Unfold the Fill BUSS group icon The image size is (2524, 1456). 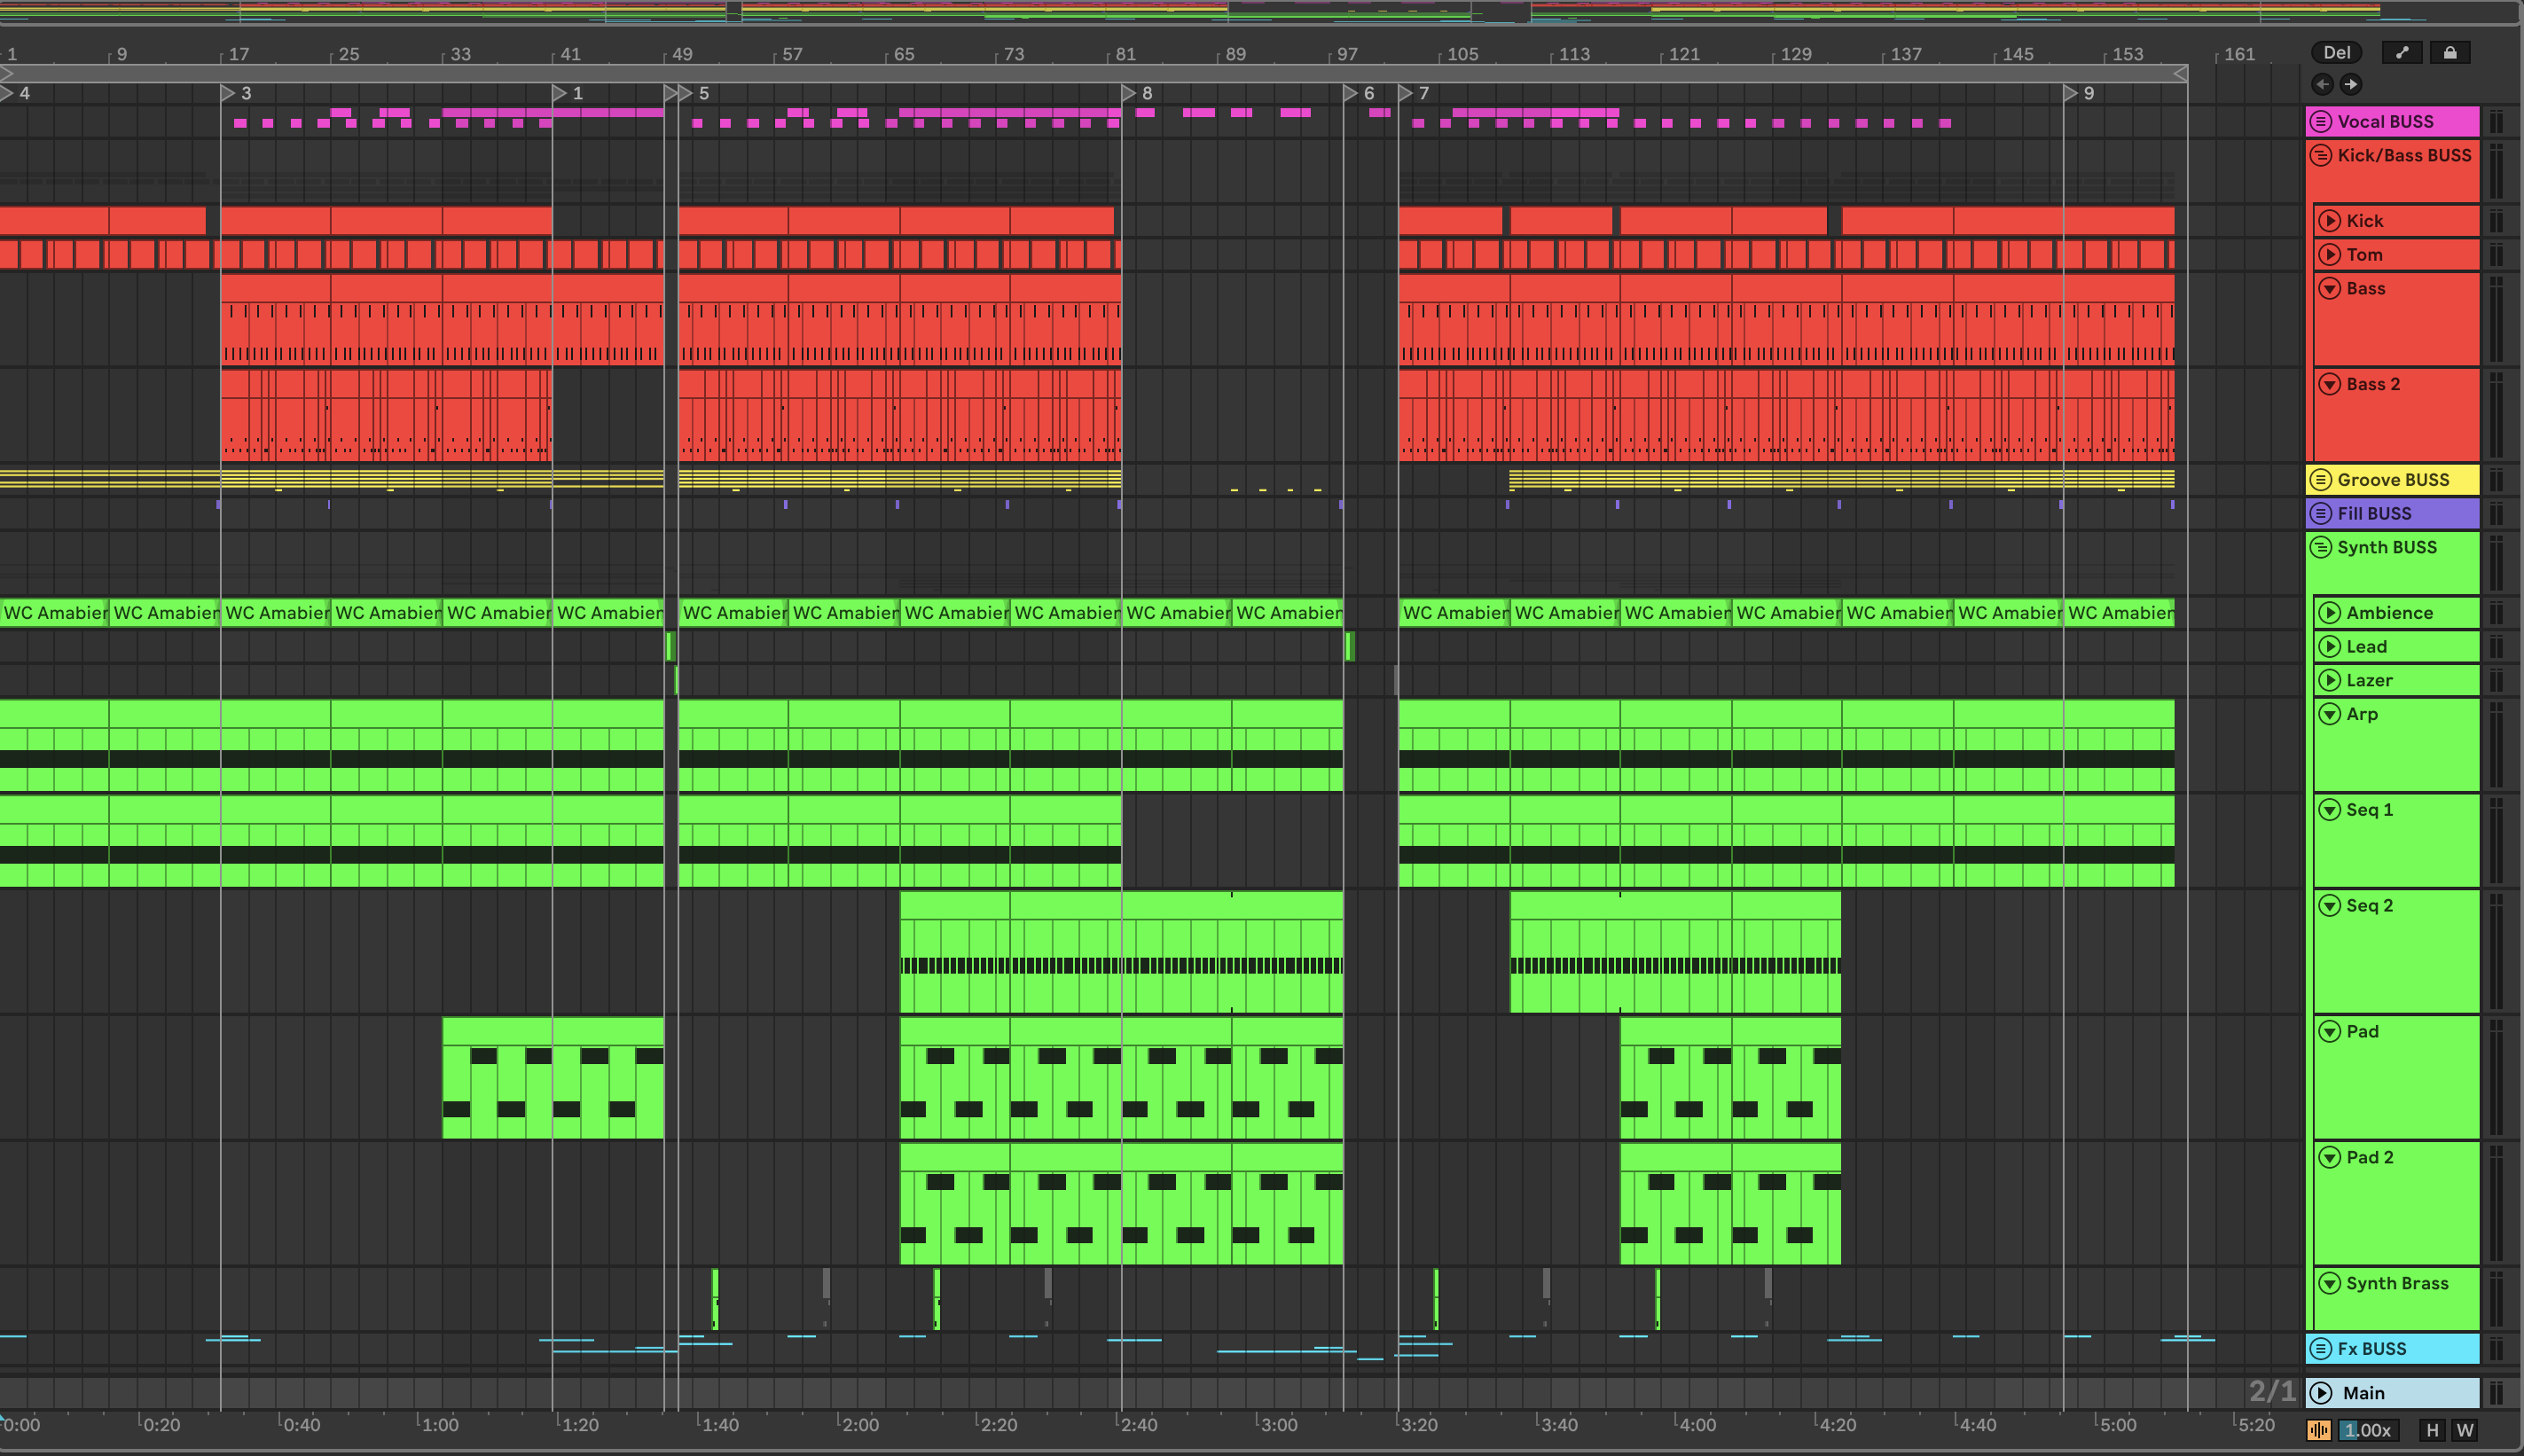click(x=2321, y=513)
